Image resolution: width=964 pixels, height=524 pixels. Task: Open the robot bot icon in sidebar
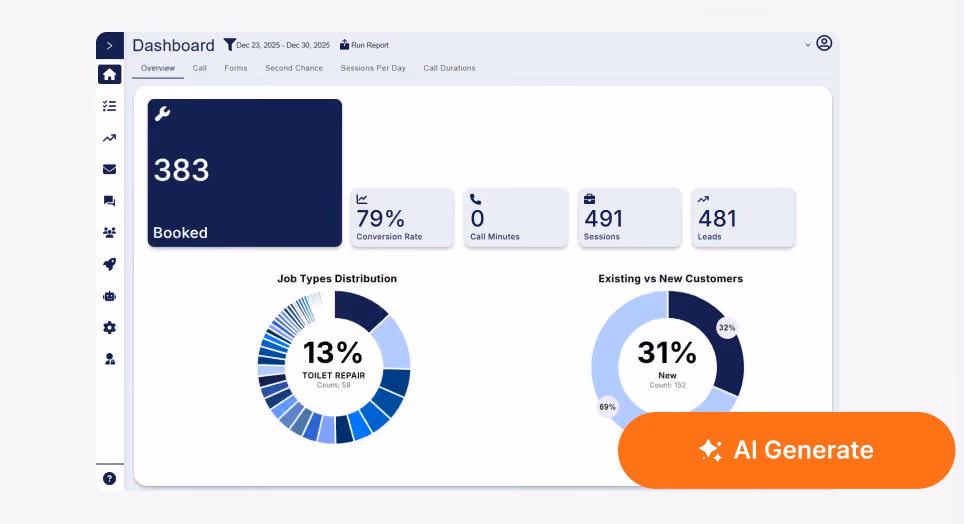(x=109, y=296)
